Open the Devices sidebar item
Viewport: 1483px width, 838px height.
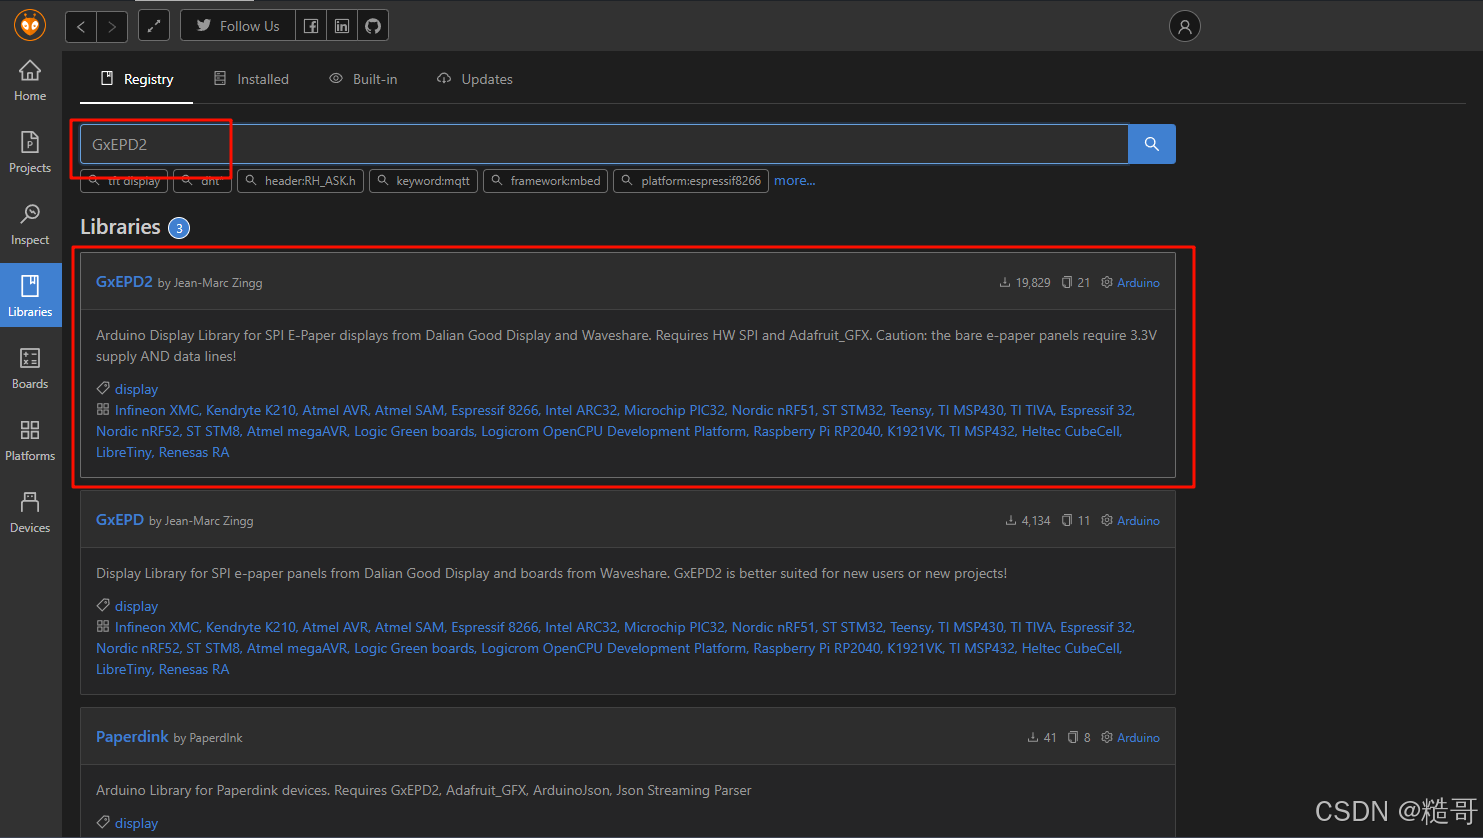tap(30, 513)
